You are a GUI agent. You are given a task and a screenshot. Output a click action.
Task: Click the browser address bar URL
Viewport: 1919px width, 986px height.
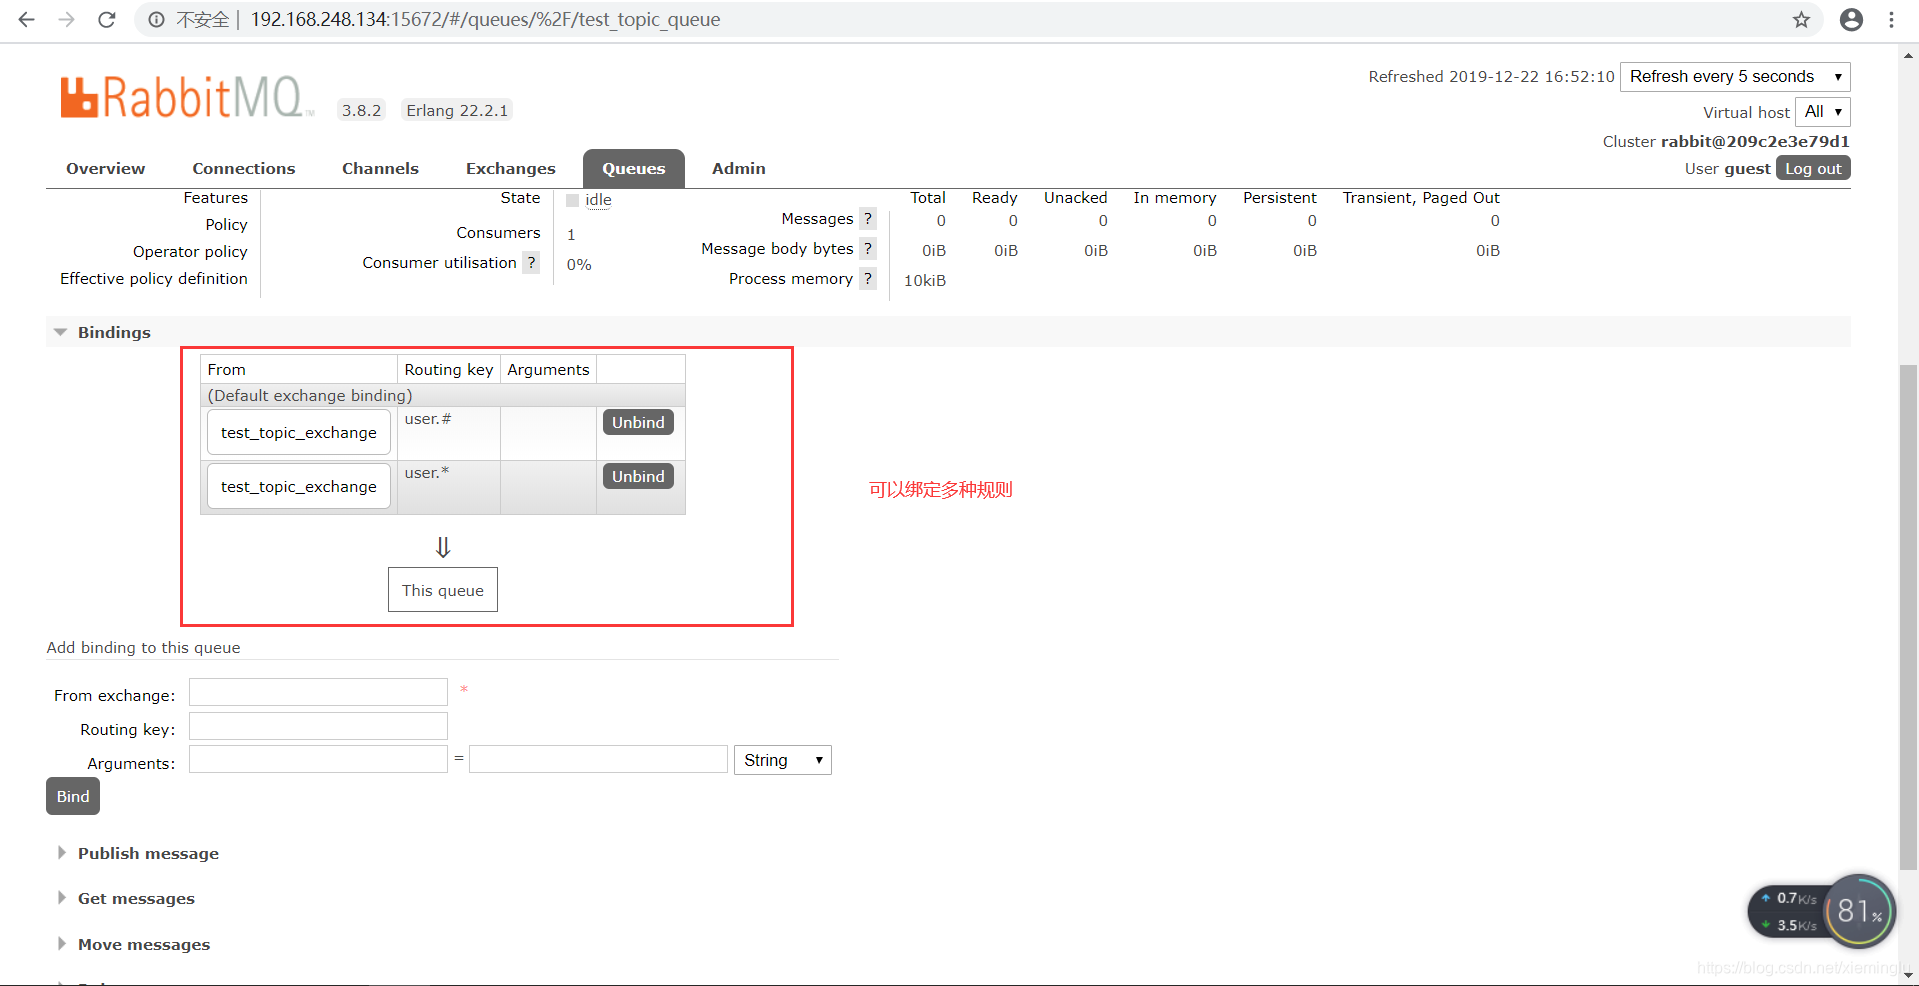[485, 19]
